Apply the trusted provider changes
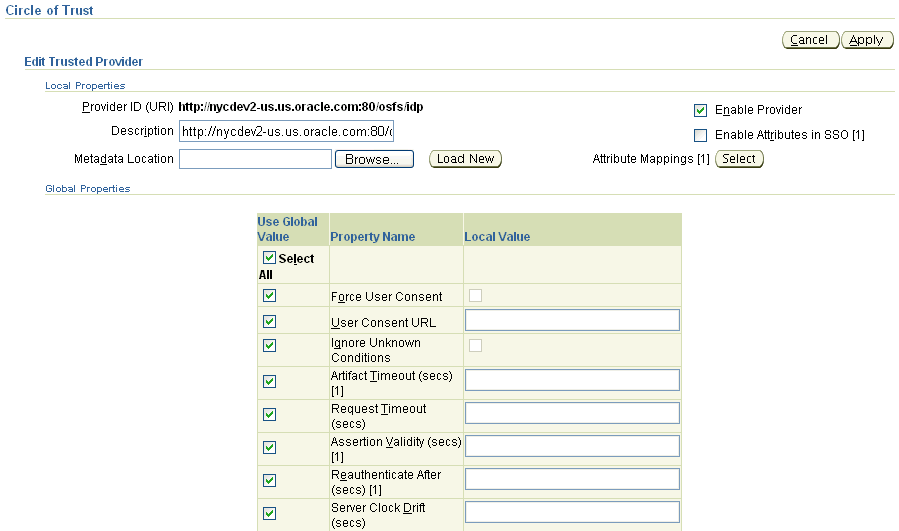Image resolution: width=899 pixels, height=531 pixels. click(867, 40)
